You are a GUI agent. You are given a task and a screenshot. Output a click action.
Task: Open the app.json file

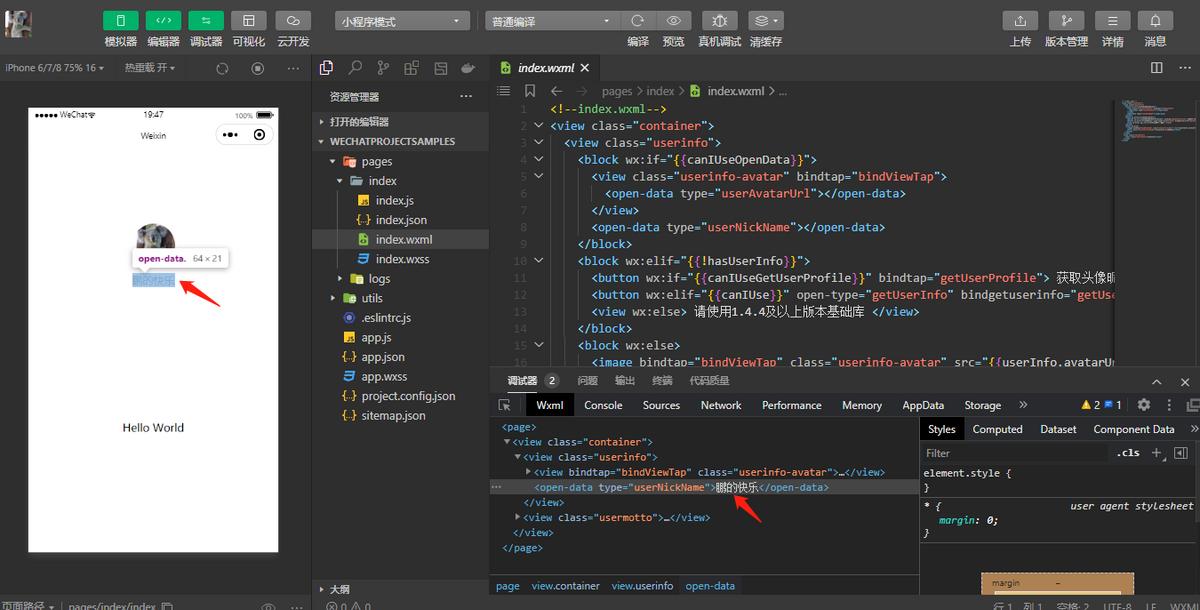click(x=383, y=357)
